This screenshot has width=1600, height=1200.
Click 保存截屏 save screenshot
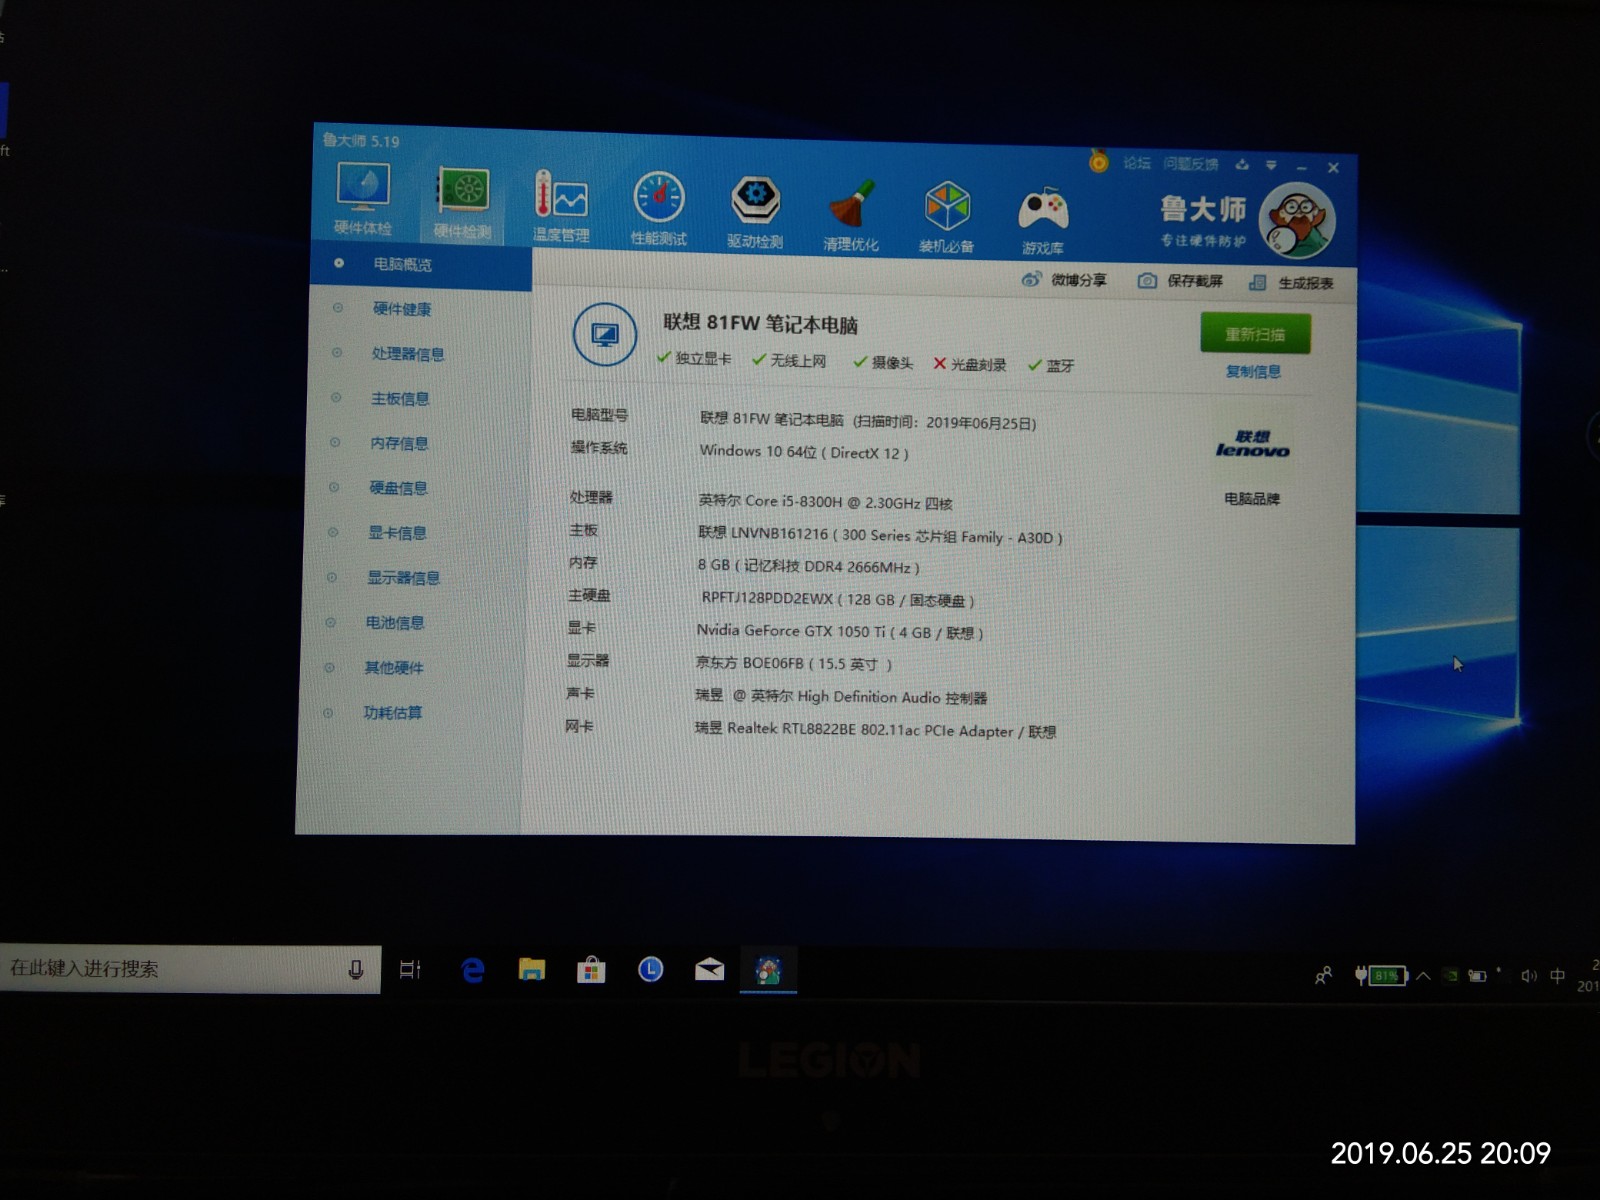1181,282
